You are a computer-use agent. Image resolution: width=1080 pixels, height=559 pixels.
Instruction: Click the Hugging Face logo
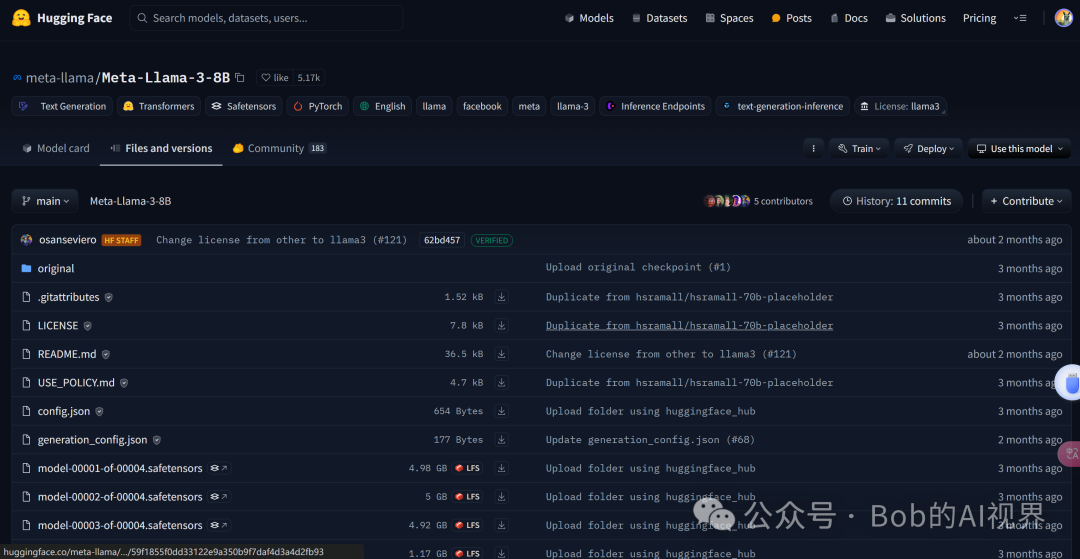62,18
